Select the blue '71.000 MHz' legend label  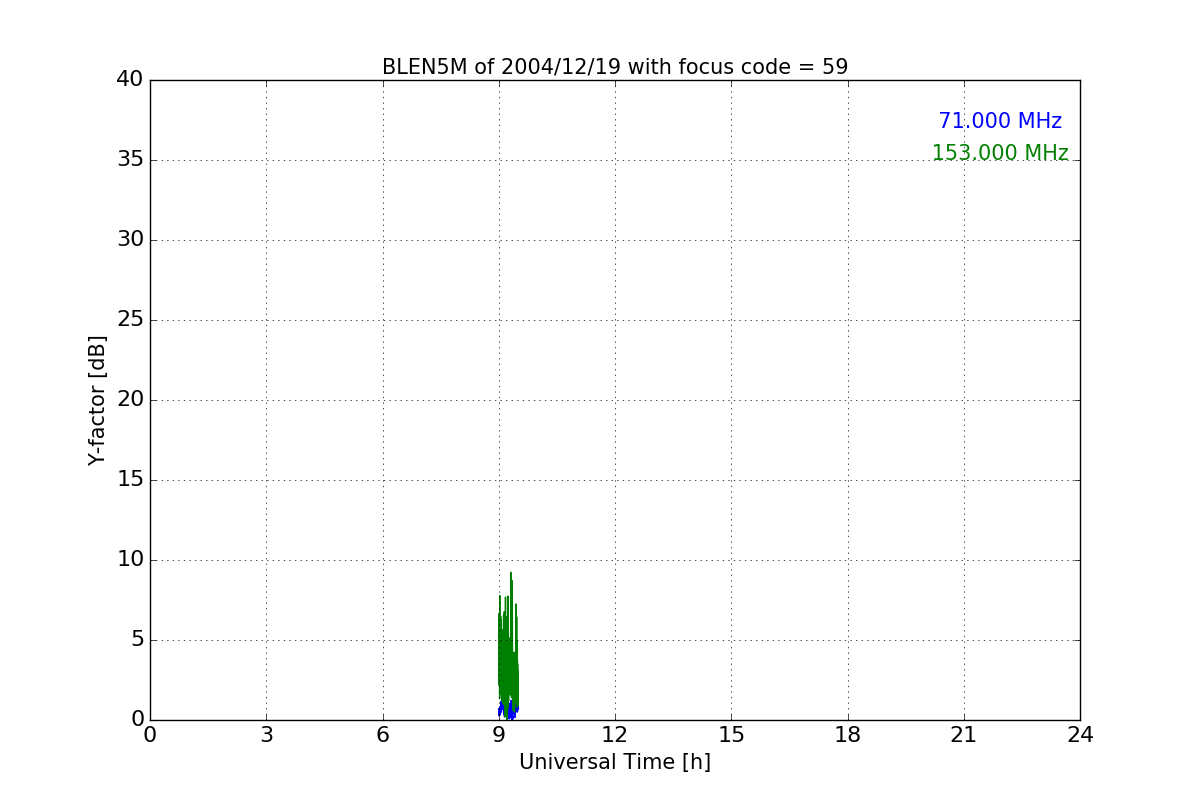pos(1000,121)
